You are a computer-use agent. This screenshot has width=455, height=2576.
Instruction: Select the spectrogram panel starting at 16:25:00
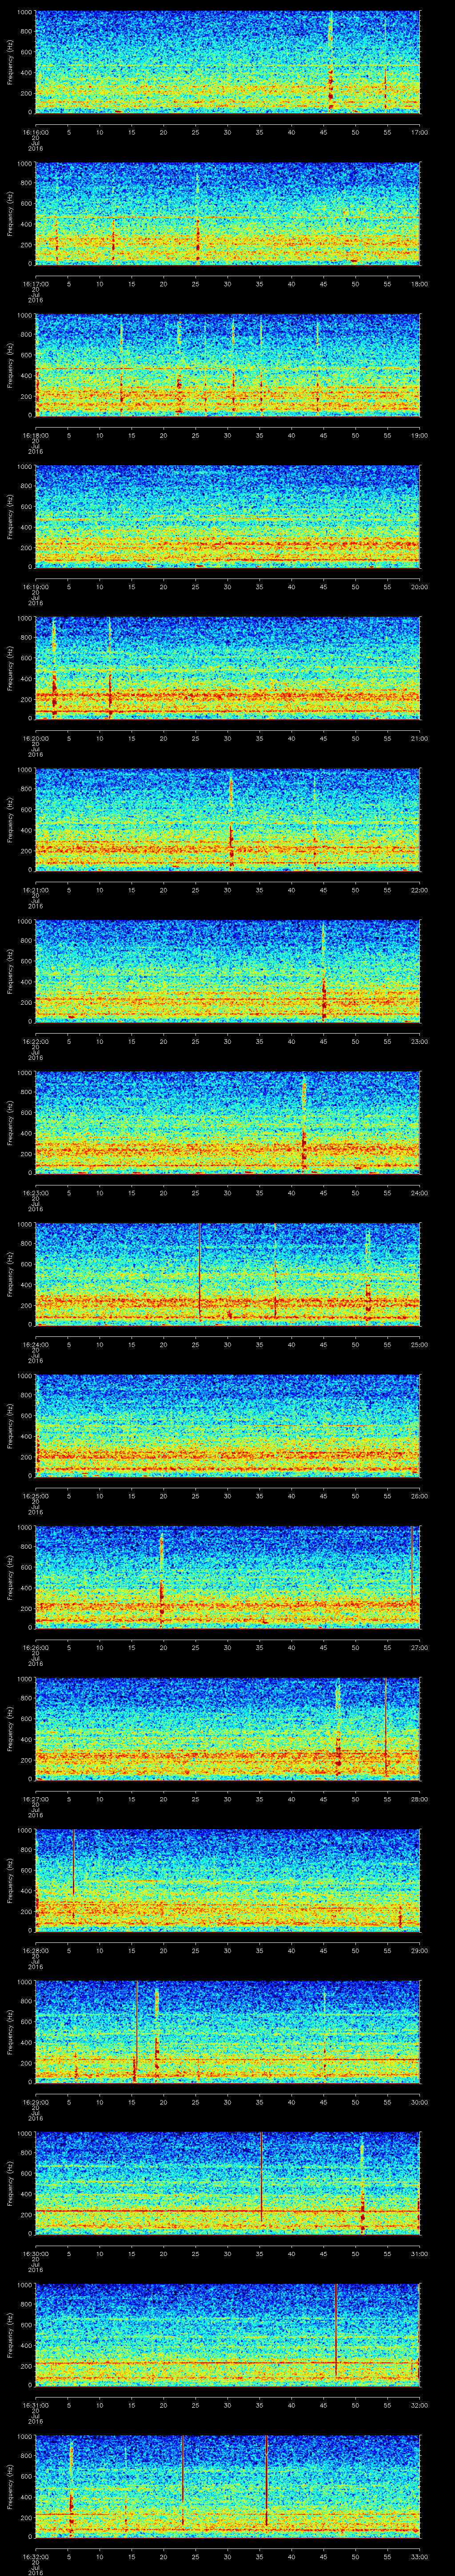[x=228, y=1426]
